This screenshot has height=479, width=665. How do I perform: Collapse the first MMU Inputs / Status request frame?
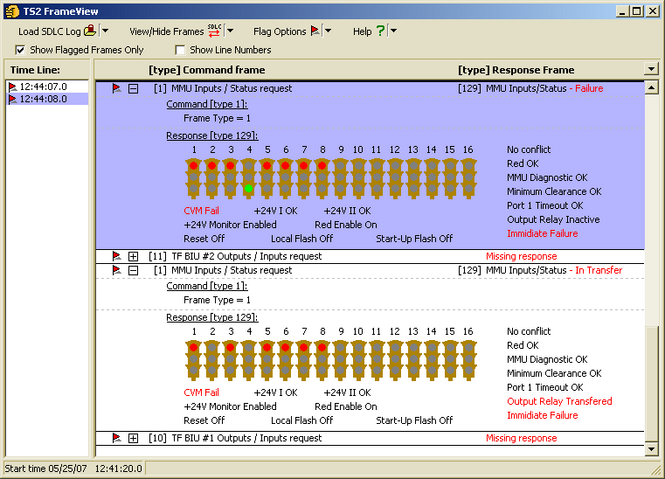[x=133, y=89]
